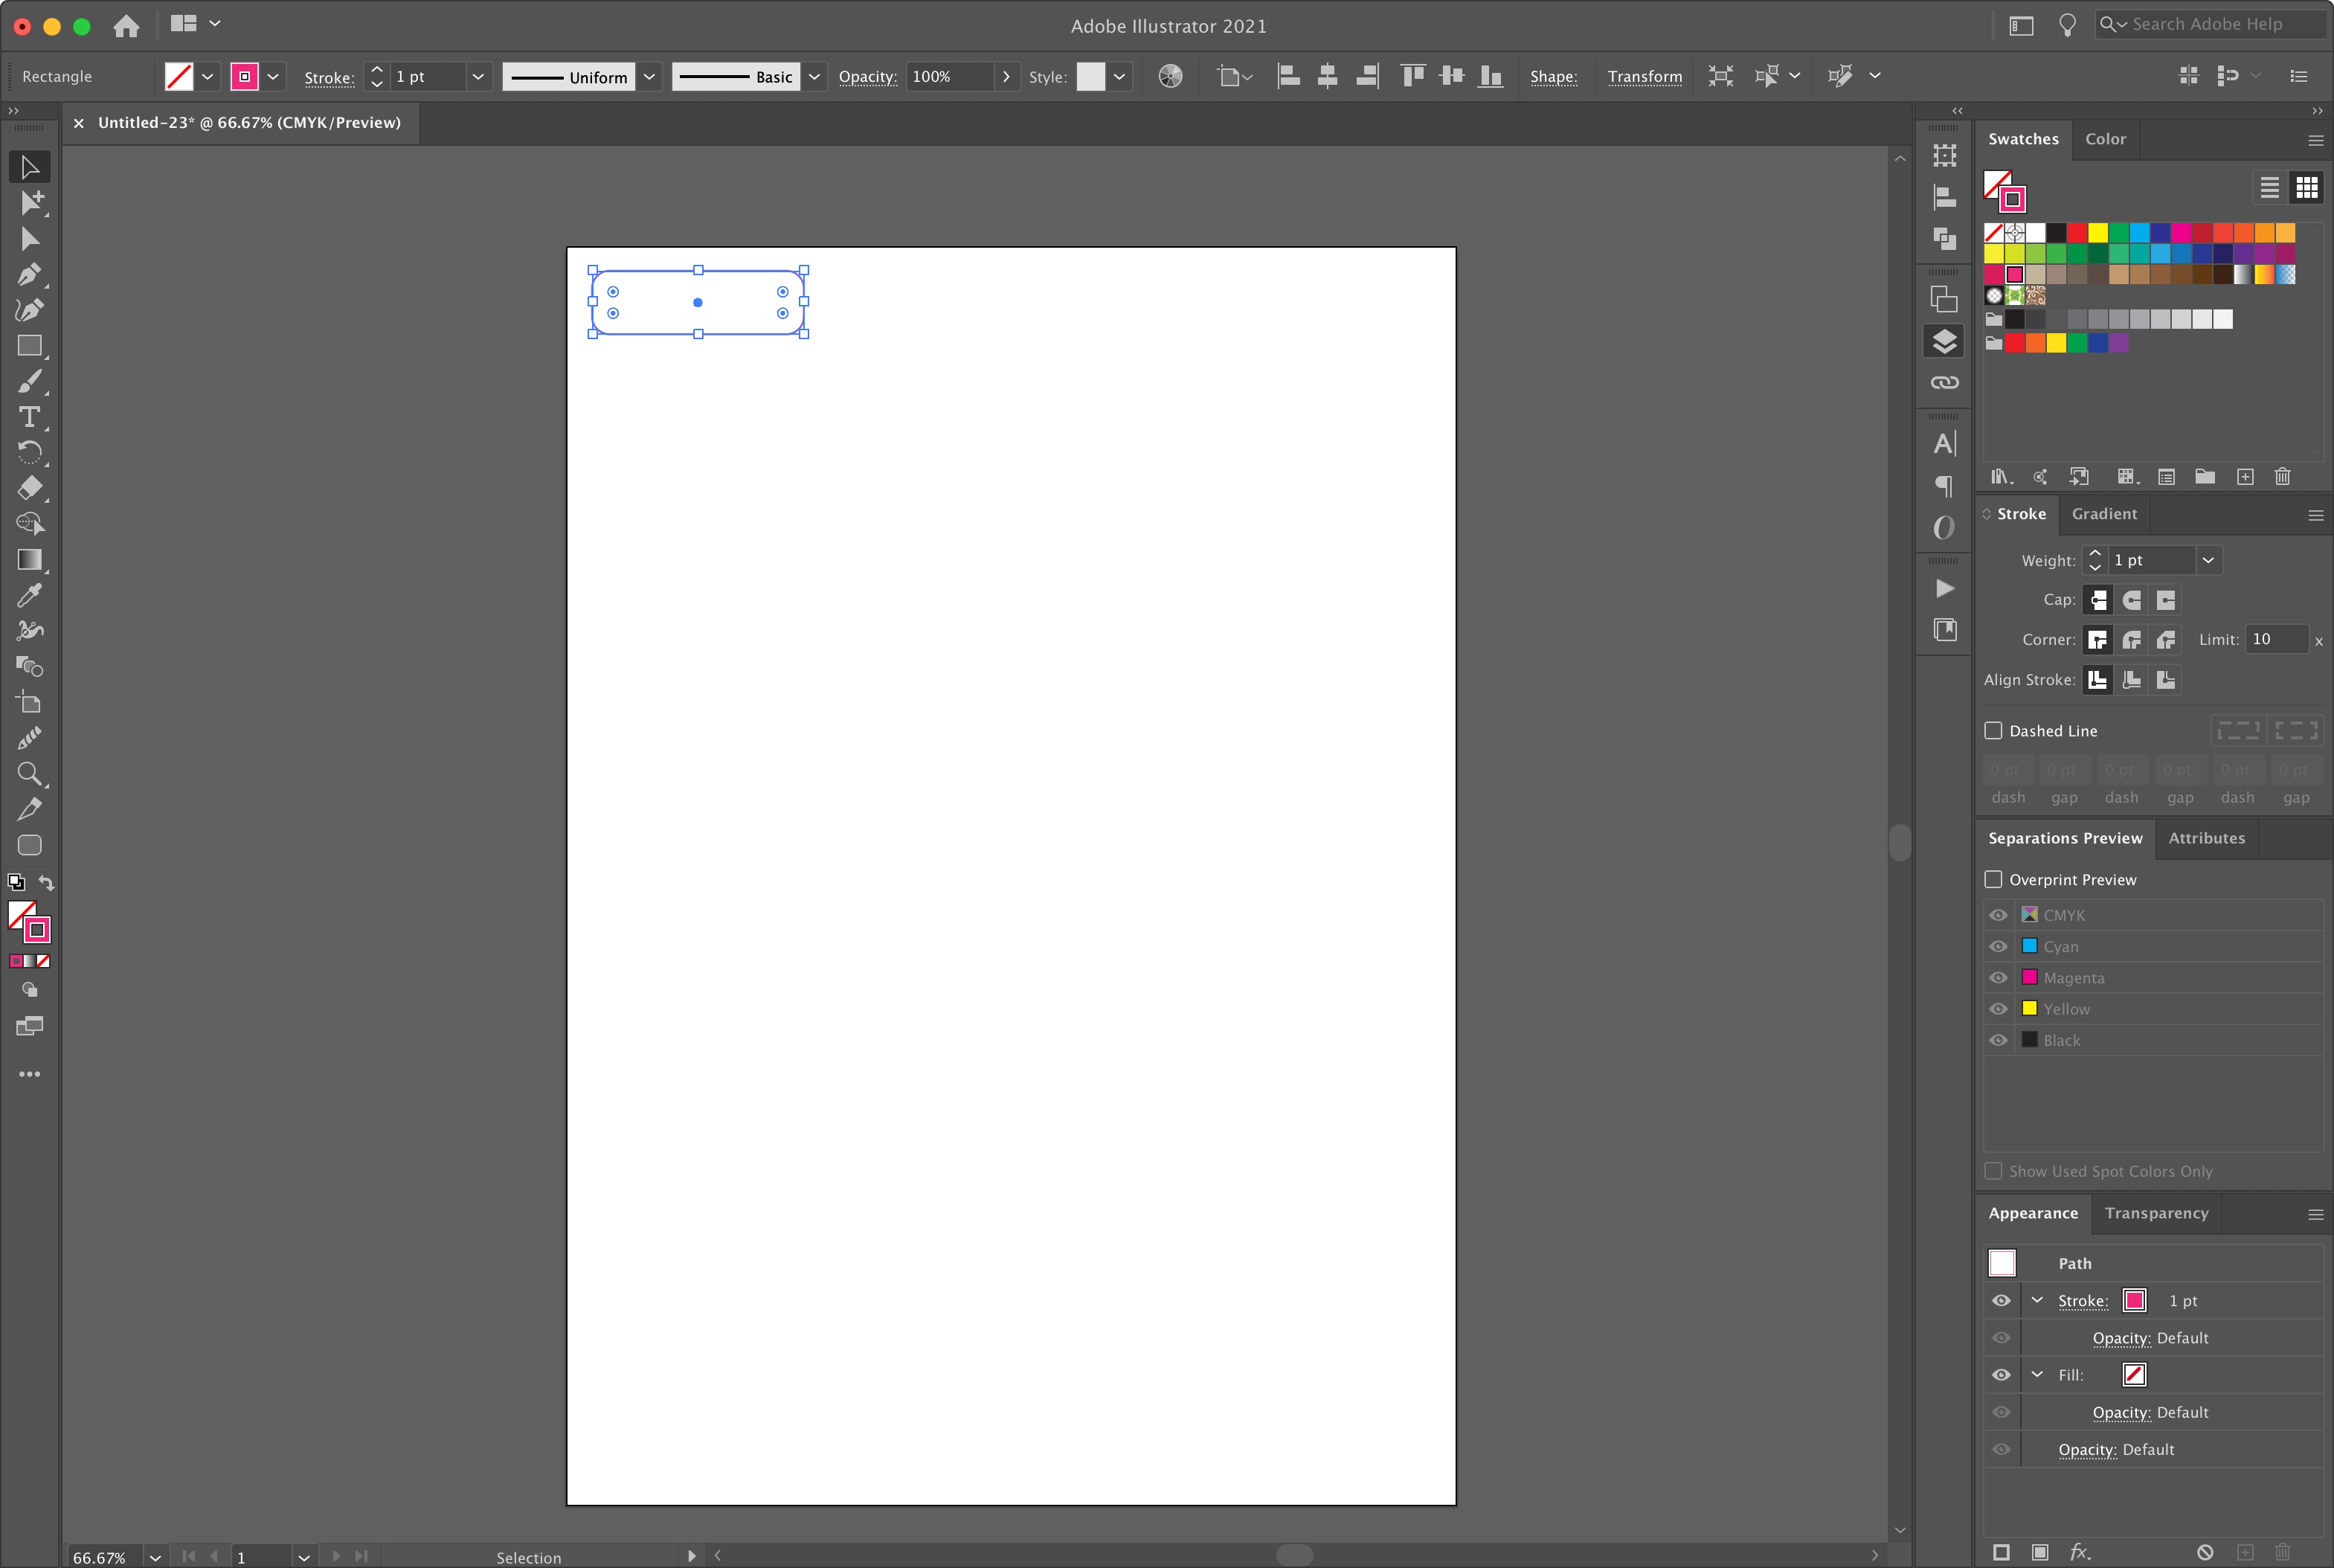Select Round Cap in Stroke panel
The height and width of the screenshot is (1568, 2334).
click(x=2132, y=600)
